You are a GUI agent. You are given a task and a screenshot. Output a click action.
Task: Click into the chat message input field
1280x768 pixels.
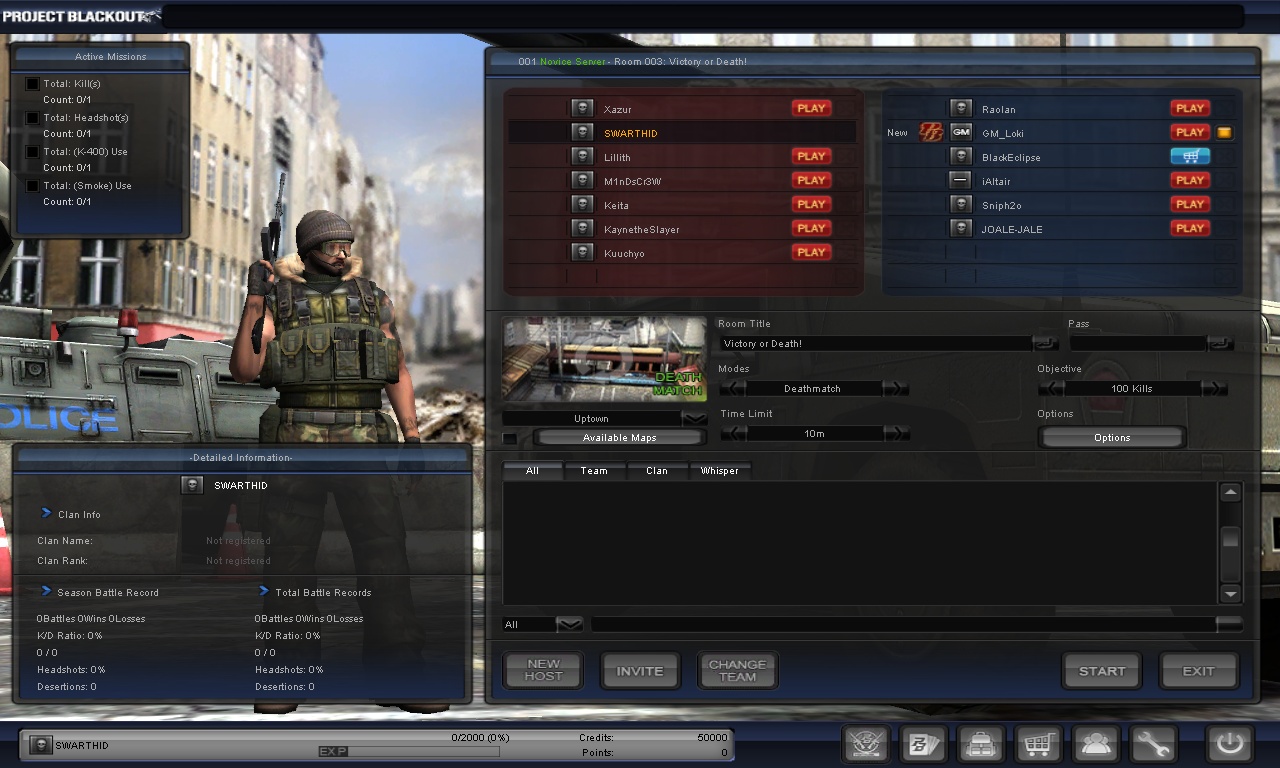(903, 624)
